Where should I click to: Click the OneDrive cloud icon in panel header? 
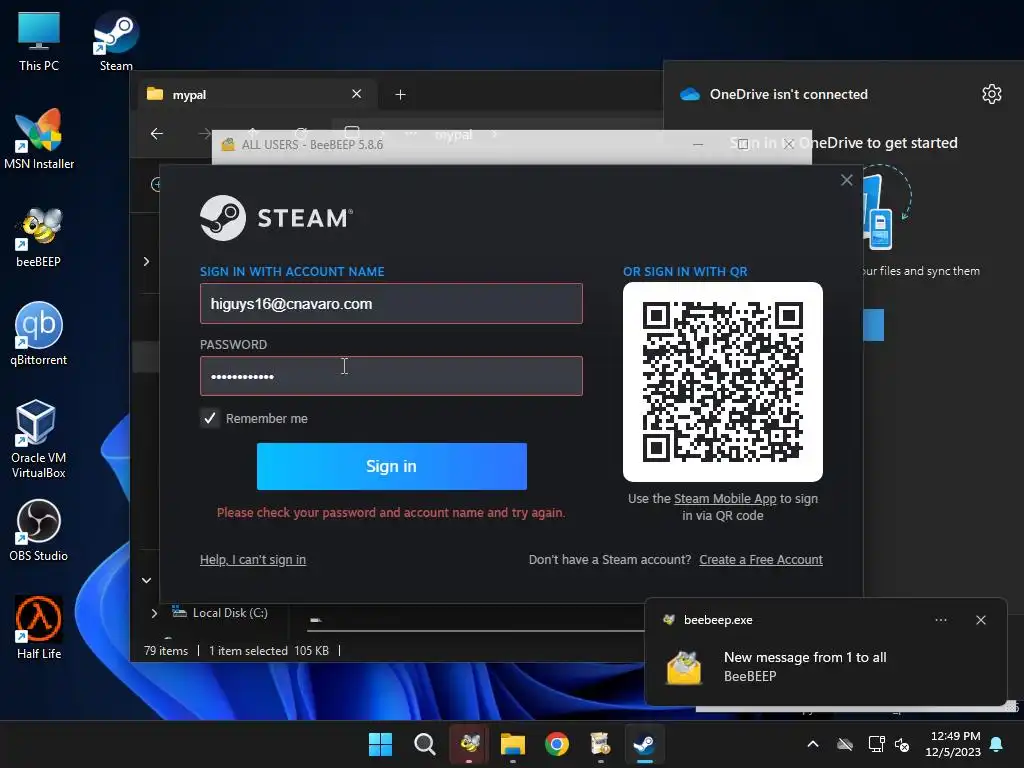click(690, 94)
